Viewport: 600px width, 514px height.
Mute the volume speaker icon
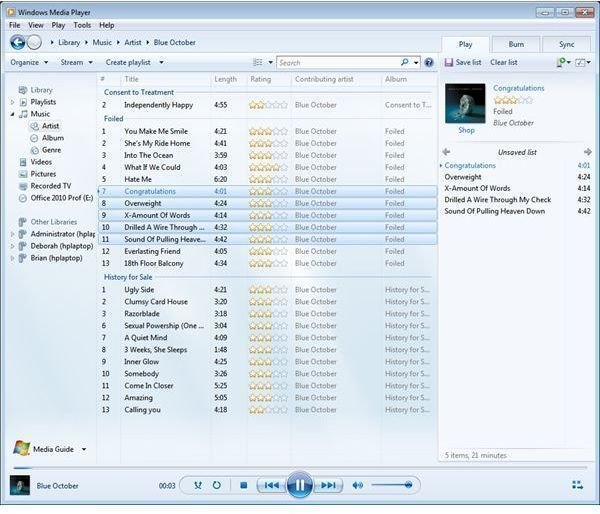pos(357,485)
